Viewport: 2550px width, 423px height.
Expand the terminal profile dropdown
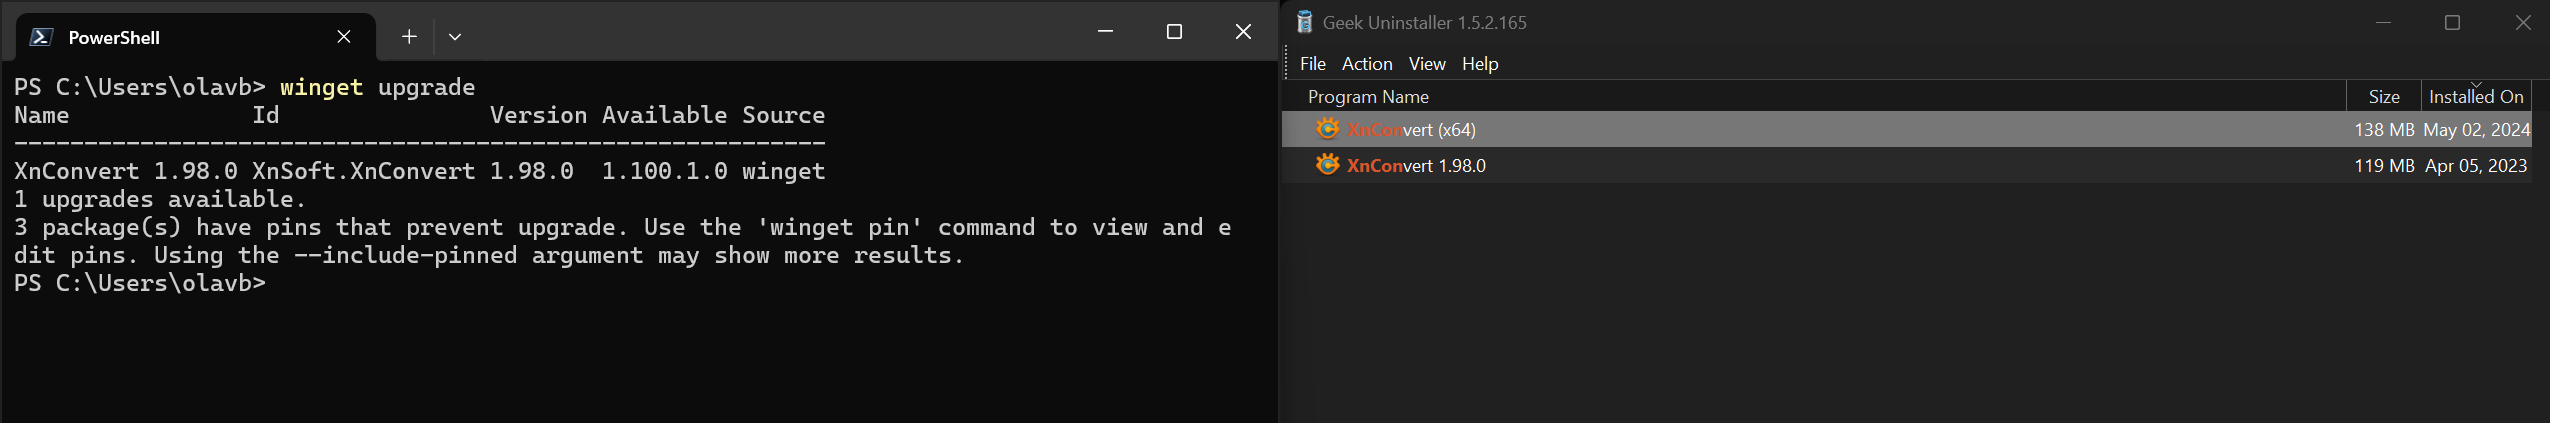click(455, 37)
